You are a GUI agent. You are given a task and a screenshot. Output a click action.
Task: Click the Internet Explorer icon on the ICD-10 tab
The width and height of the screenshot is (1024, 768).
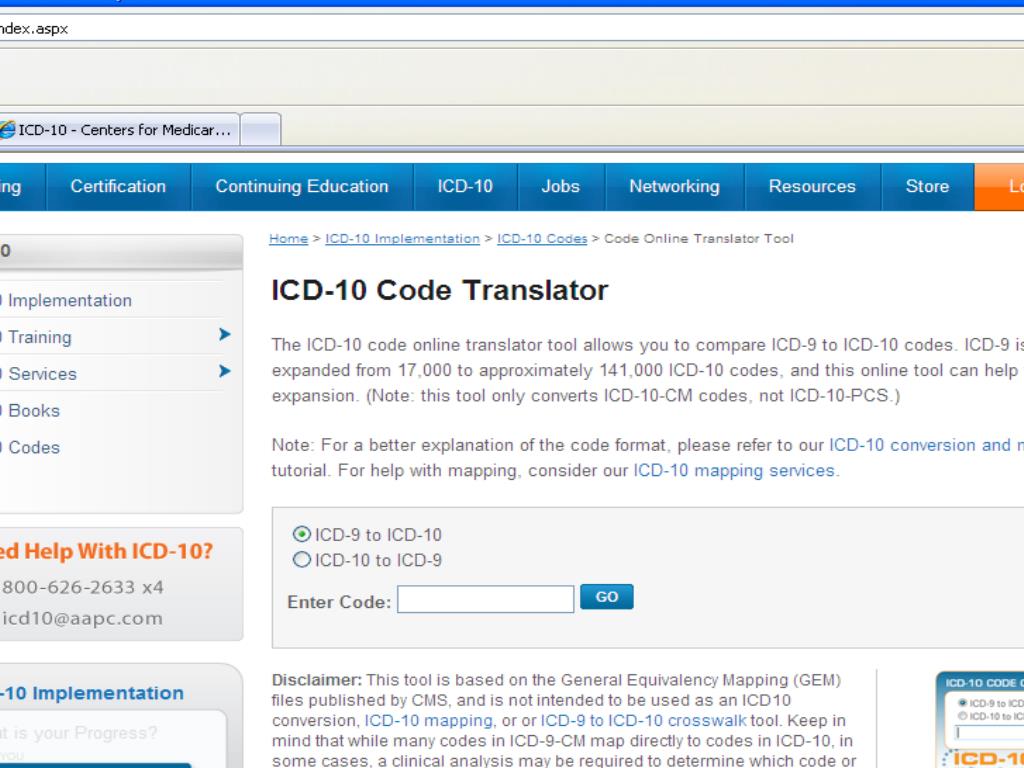[x=7, y=130]
